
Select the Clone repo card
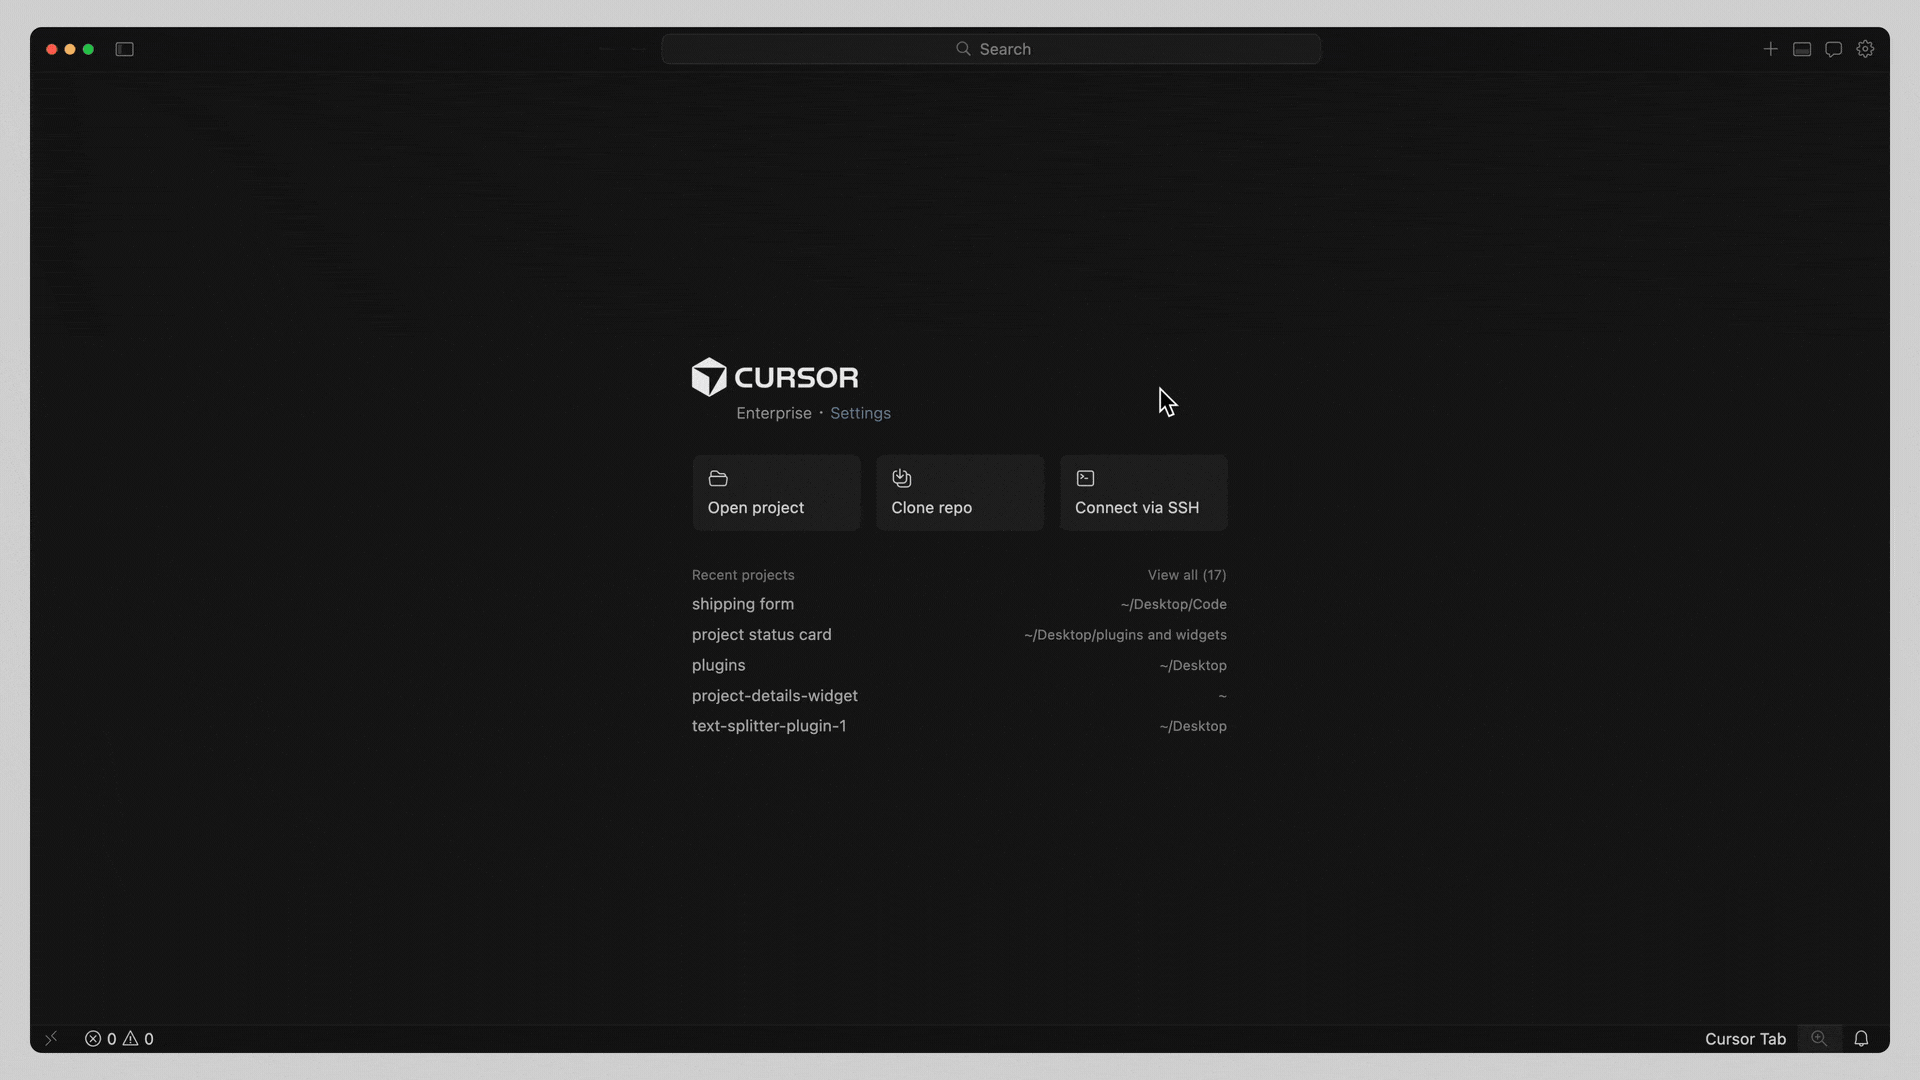[959, 492]
